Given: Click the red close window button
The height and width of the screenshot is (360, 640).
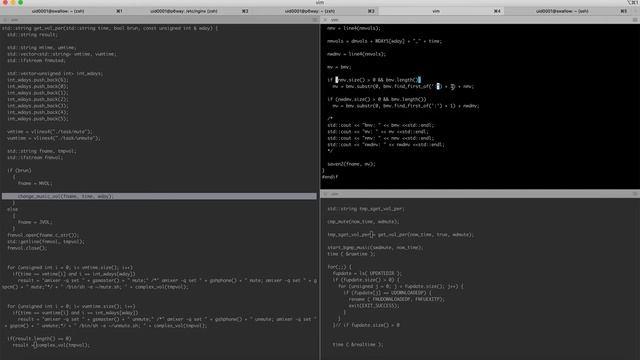Looking at the screenshot, I should [5, 2].
